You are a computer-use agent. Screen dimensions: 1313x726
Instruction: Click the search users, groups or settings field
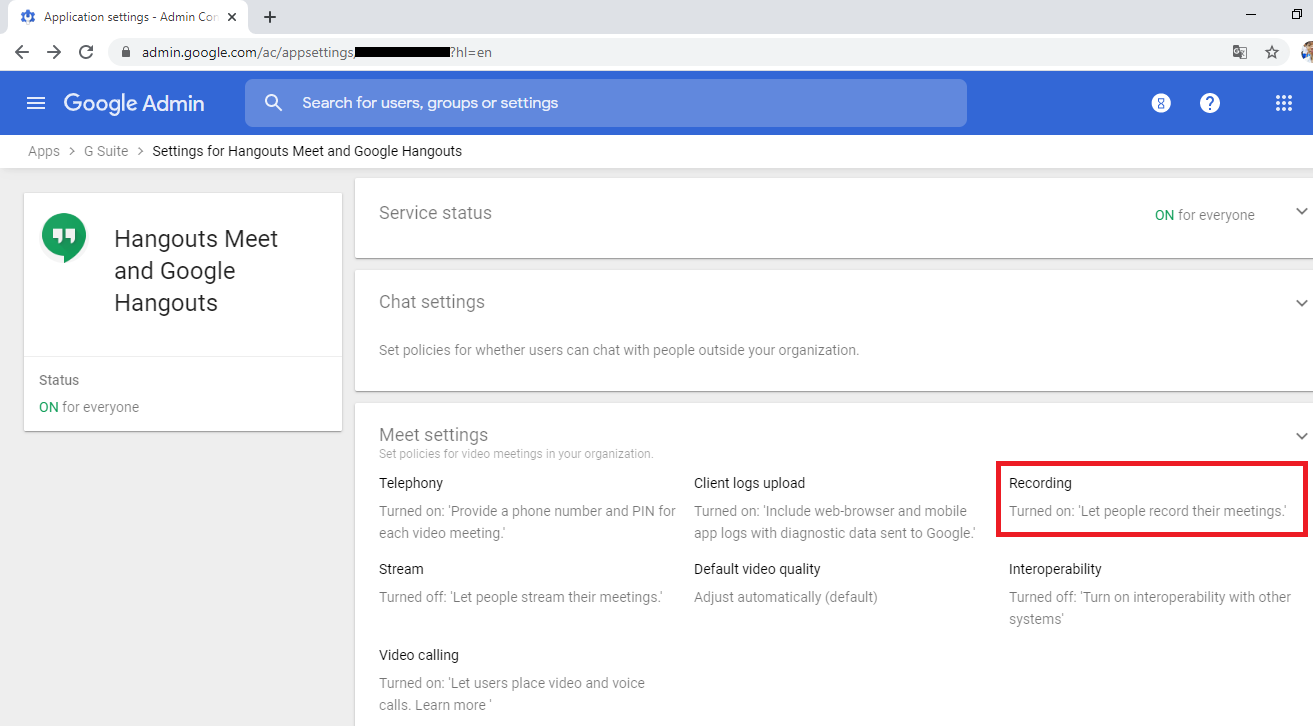(x=620, y=103)
